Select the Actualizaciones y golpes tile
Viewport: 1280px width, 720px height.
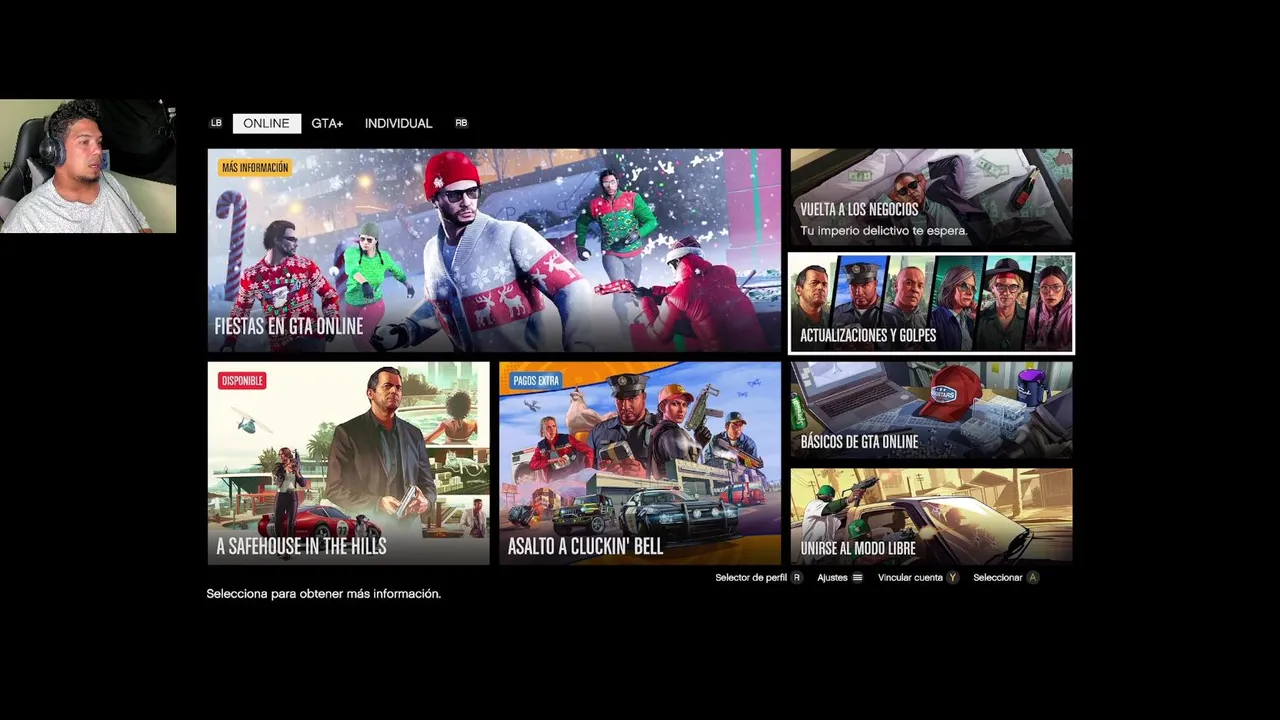tap(931, 303)
